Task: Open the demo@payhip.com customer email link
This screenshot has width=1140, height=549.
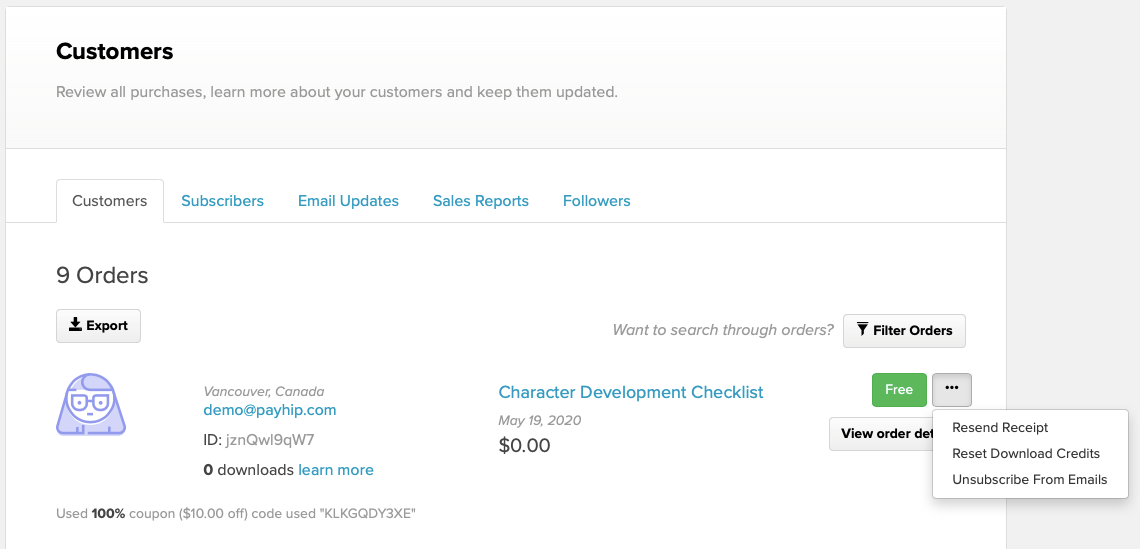Action: [270, 410]
